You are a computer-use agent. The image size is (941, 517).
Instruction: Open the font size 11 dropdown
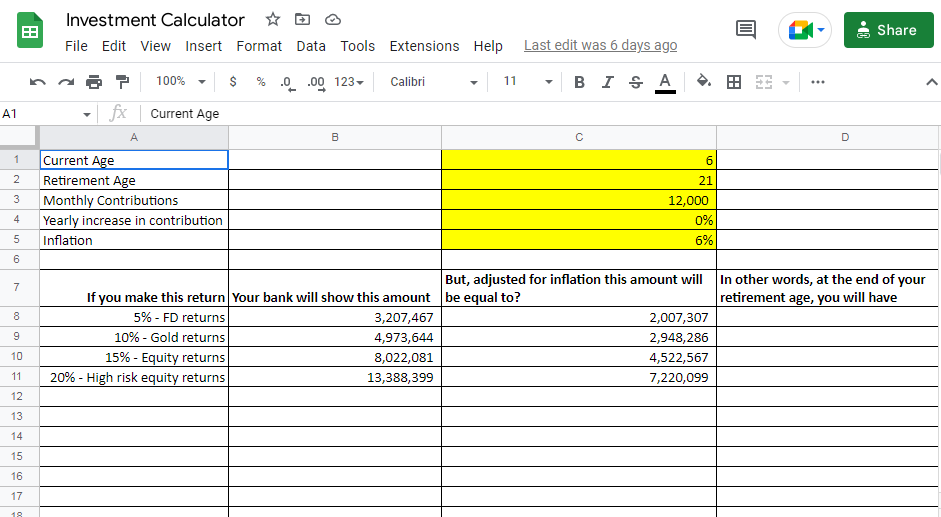[527, 82]
